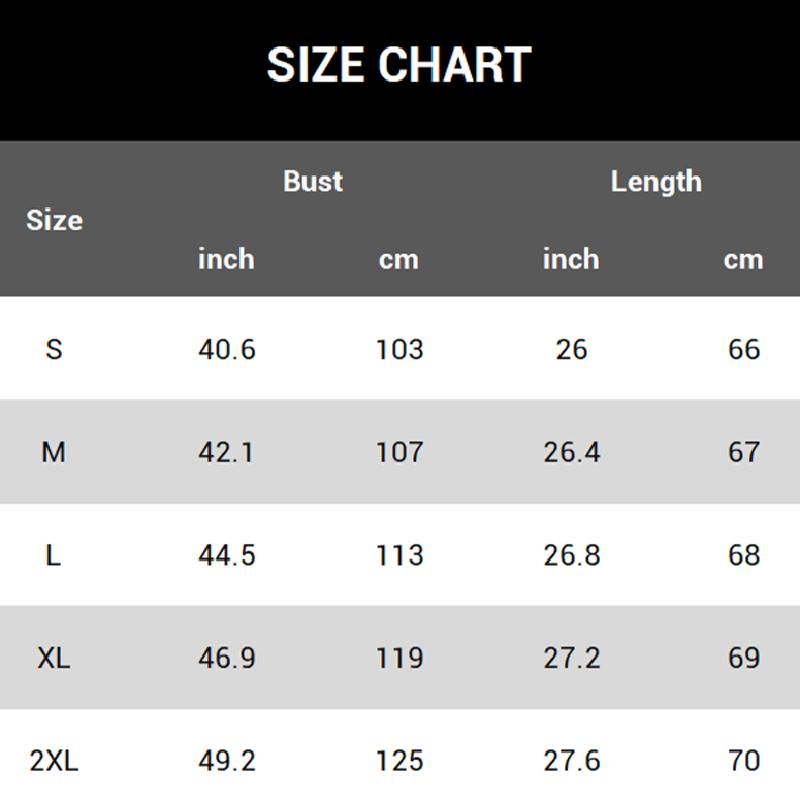Image resolution: width=800 pixels, height=800 pixels.
Task: Select the 27.2 inch length value
Action: 572,658
